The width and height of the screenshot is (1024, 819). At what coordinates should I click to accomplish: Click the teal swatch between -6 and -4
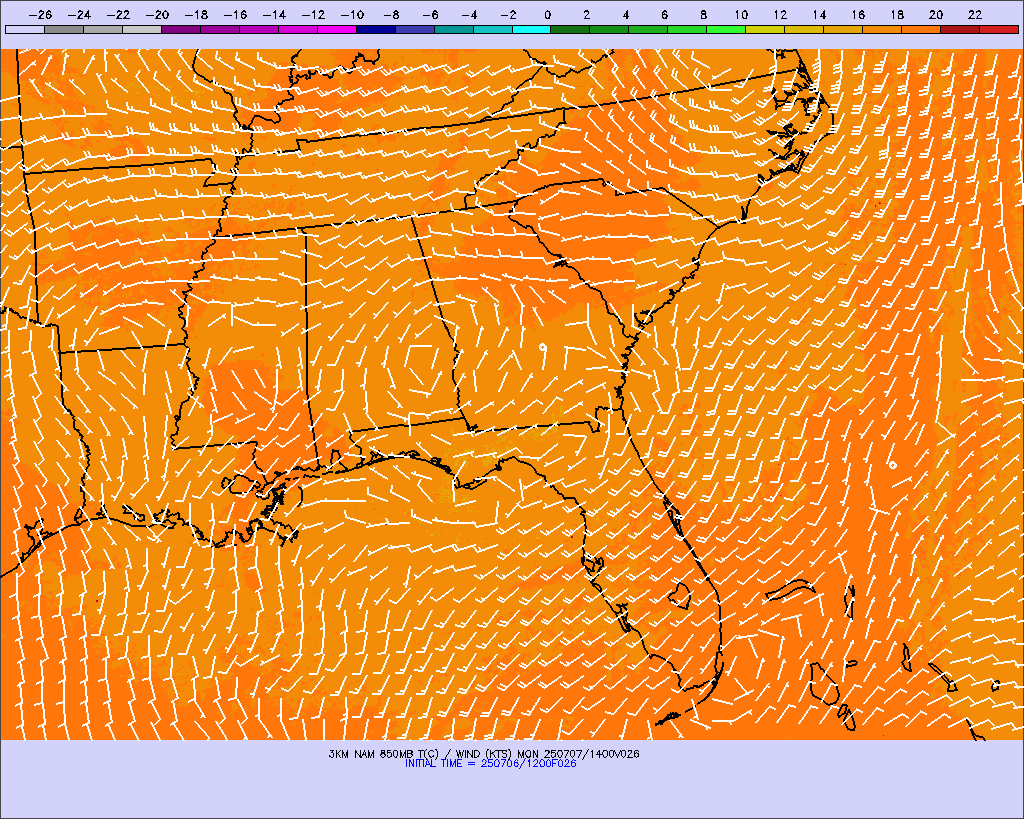[454, 29]
